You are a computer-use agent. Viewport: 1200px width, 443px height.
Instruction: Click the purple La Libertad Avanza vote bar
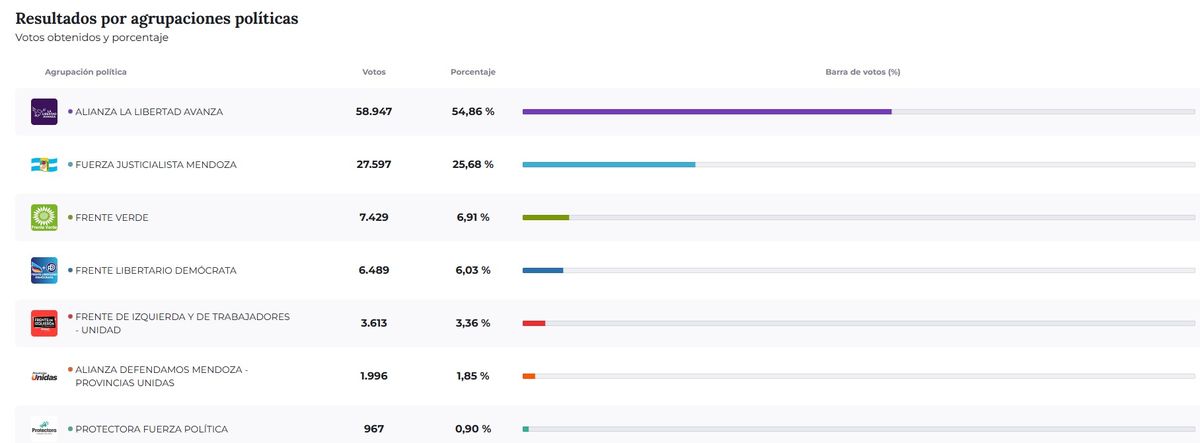[706, 111]
